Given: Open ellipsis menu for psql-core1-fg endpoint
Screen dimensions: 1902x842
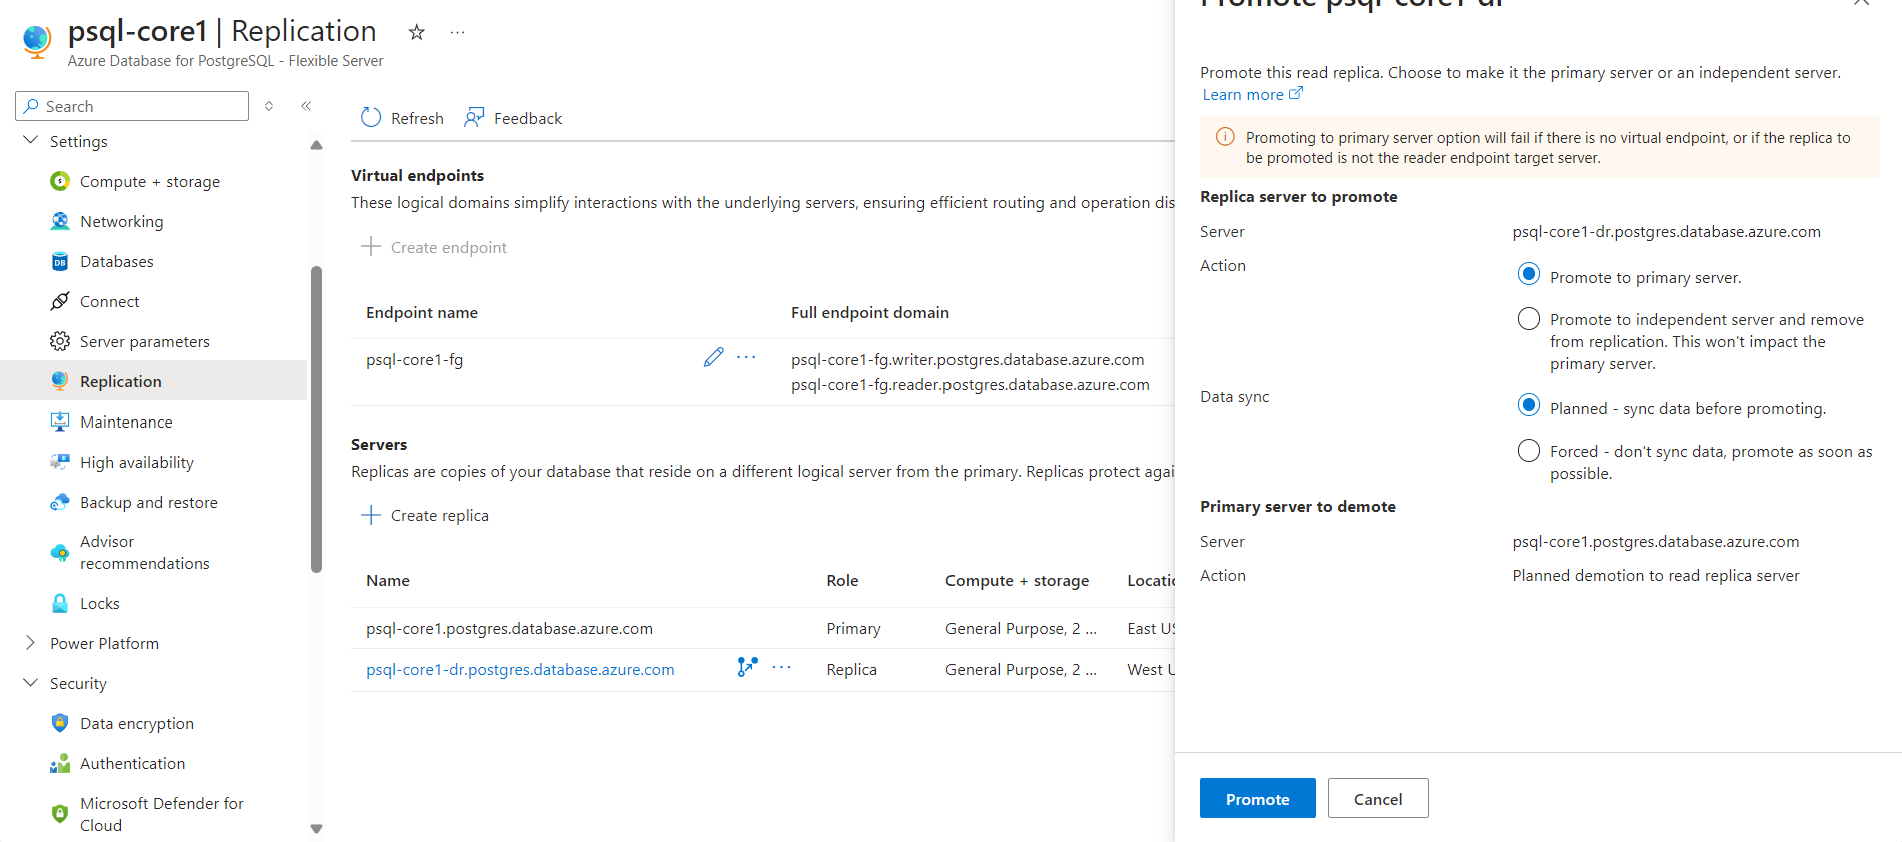Looking at the screenshot, I should point(746,357).
